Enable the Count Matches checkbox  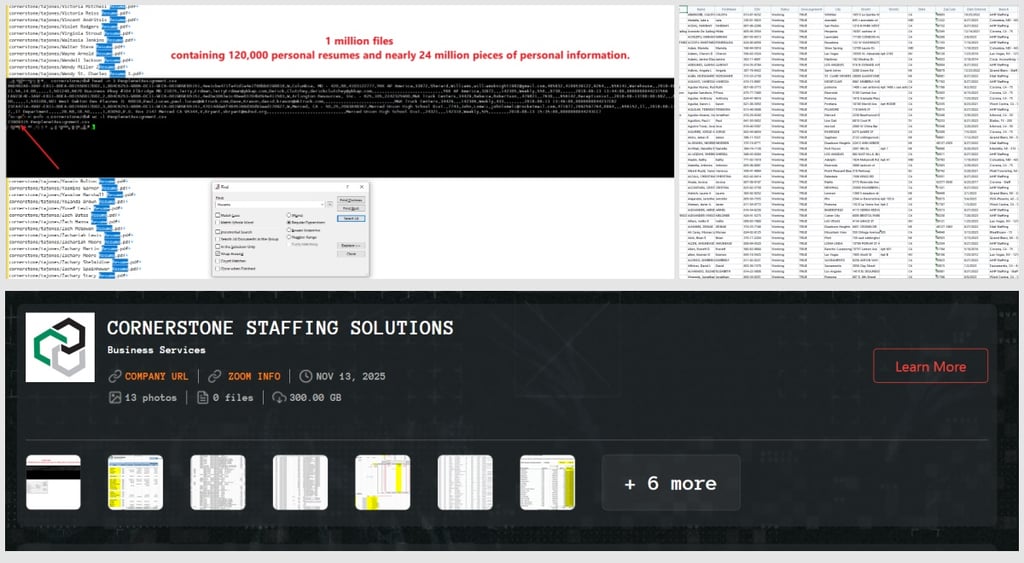pos(217,261)
